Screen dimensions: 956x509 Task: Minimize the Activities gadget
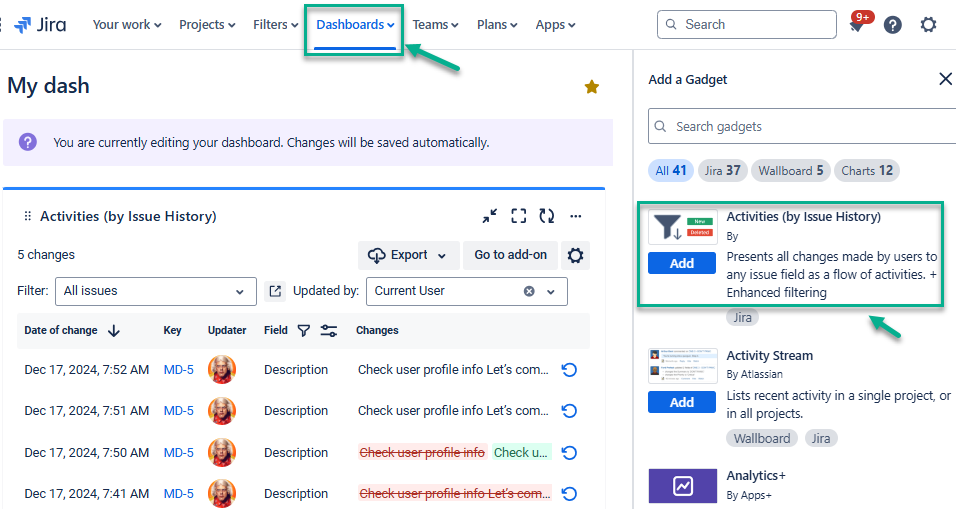[490, 216]
